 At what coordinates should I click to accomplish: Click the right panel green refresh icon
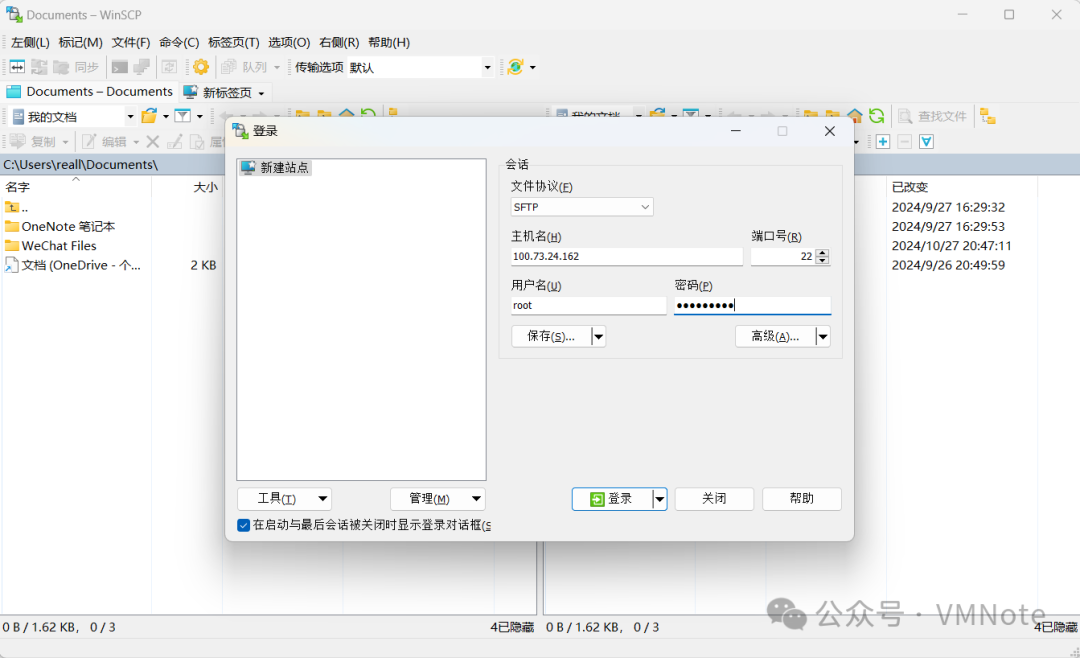(x=876, y=116)
